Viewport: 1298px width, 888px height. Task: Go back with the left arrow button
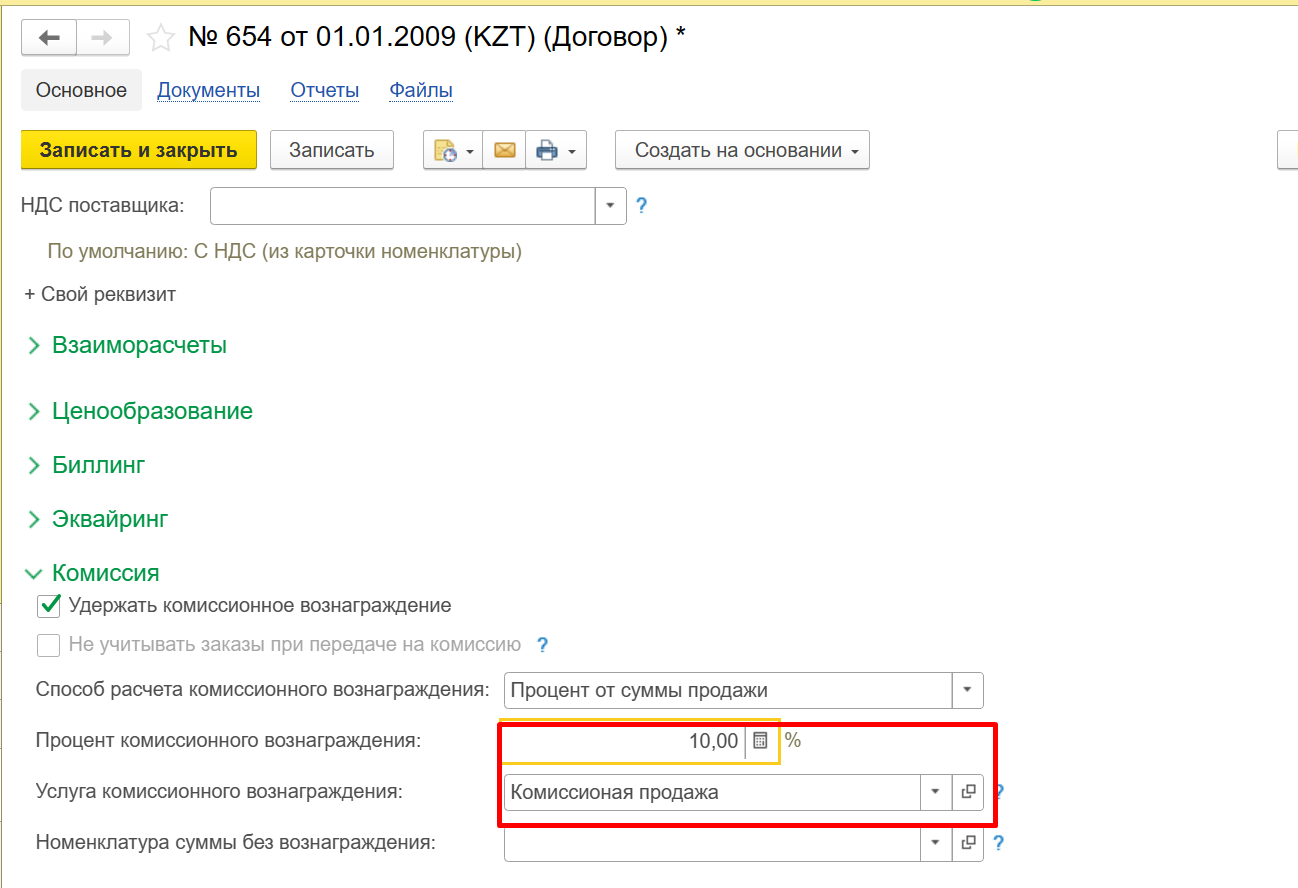(x=49, y=38)
